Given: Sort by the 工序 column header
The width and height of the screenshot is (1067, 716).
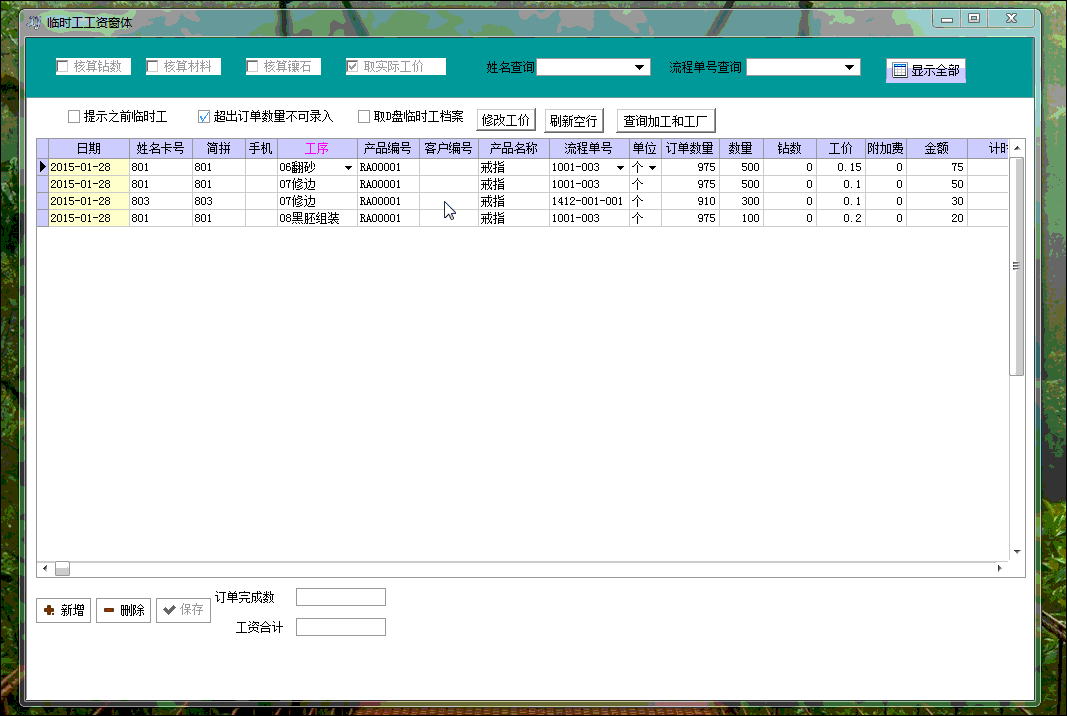Looking at the screenshot, I should point(317,148).
